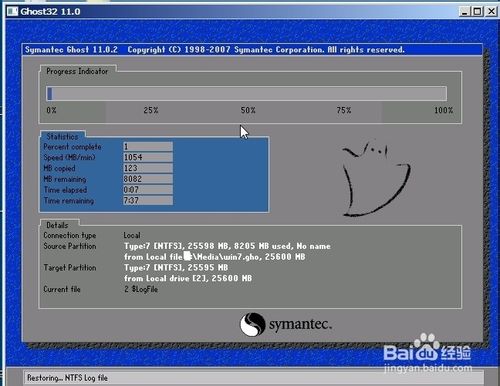Click the "100%" progress marker
This screenshot has height=386, width=500.
[443, 110]
